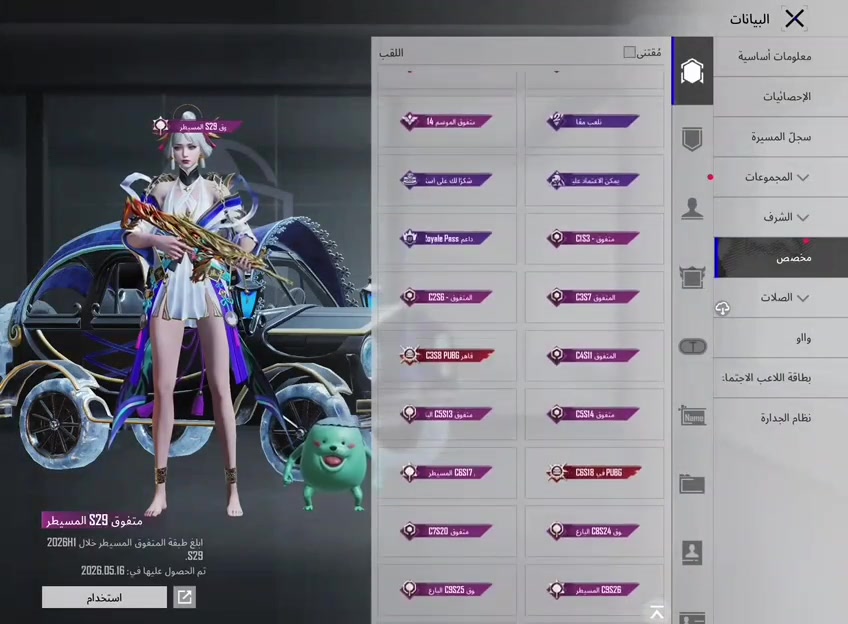Click the back-to-top arrow icon in the title list

pos(657,613)
